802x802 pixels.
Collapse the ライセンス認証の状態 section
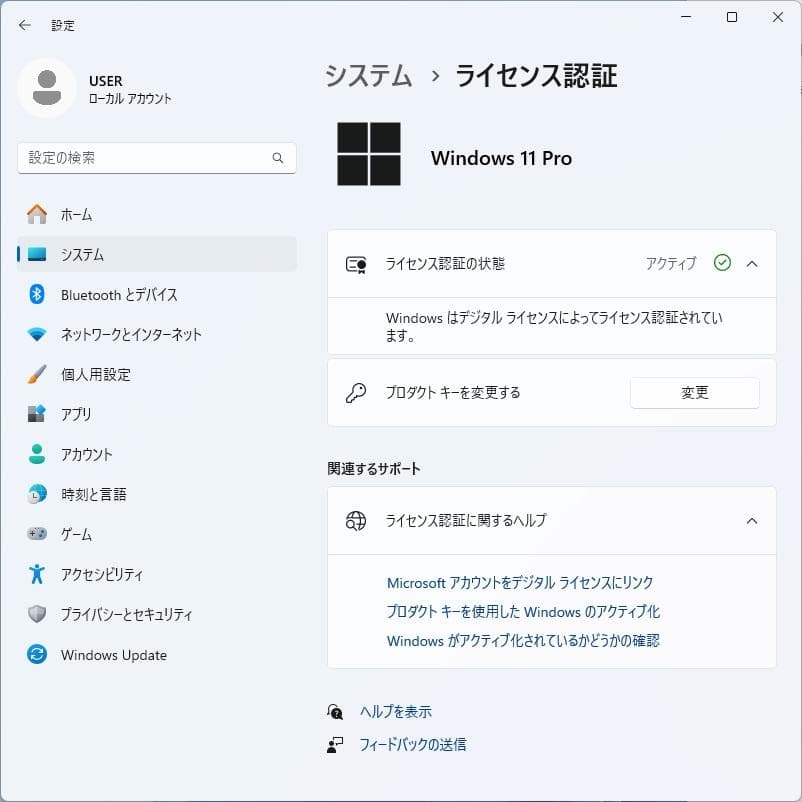752,263
